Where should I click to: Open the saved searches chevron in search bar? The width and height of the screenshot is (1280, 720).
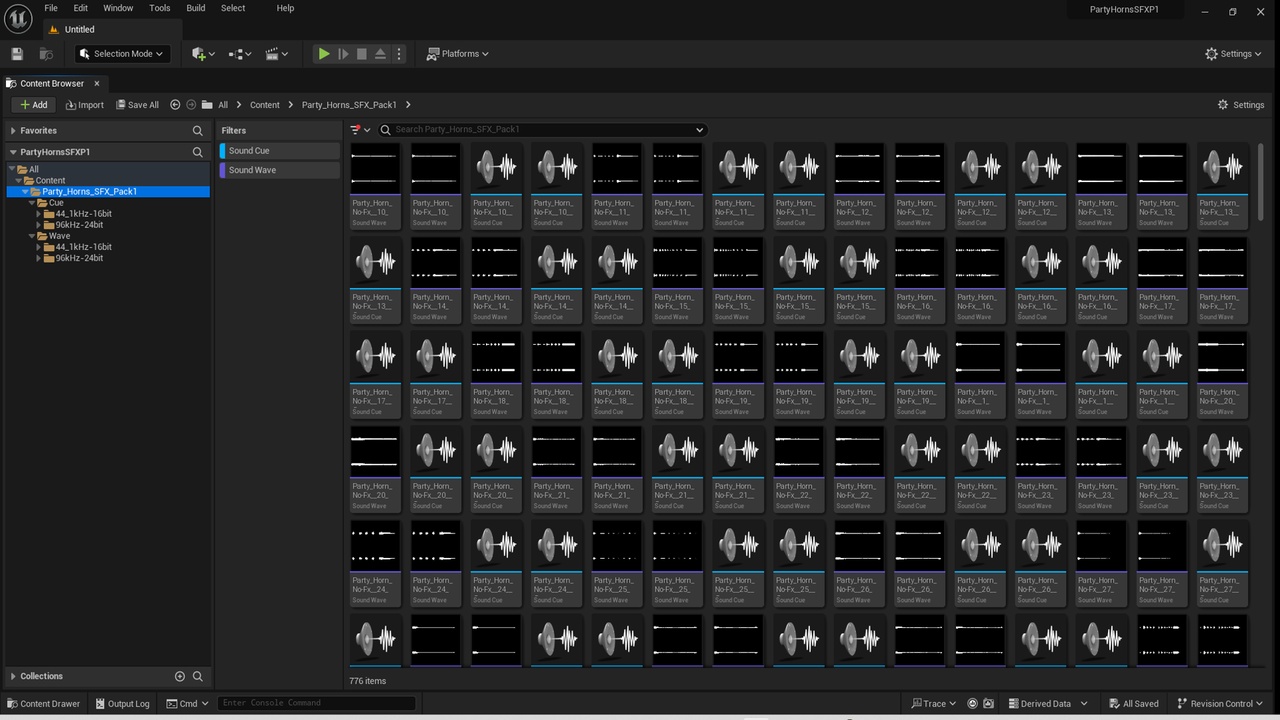[699, 130]
